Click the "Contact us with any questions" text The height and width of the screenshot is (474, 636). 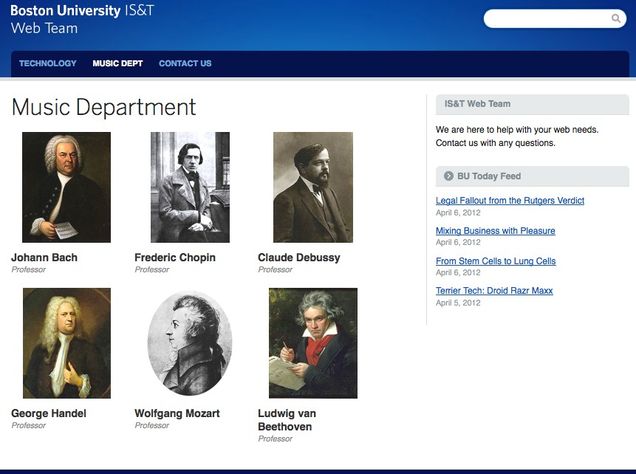pyautogui.click(x=495, y=143)
